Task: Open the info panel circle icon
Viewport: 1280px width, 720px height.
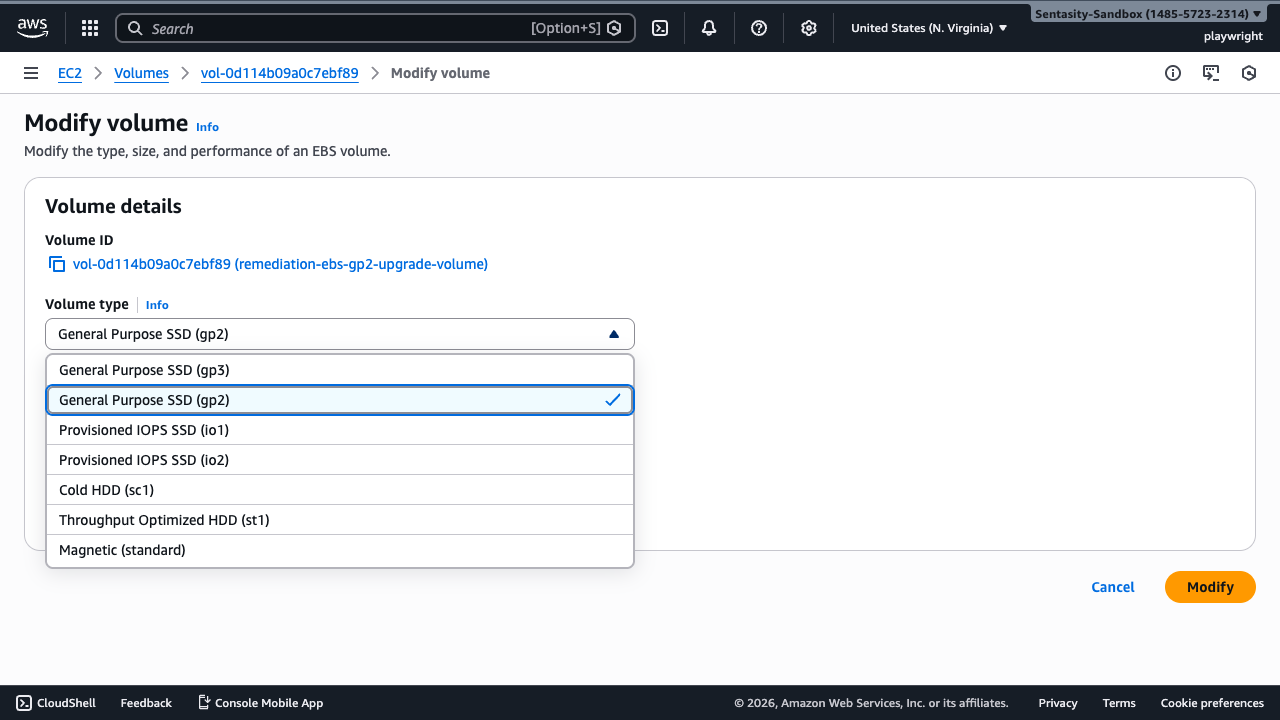Action: click(x=1173, y=73)
